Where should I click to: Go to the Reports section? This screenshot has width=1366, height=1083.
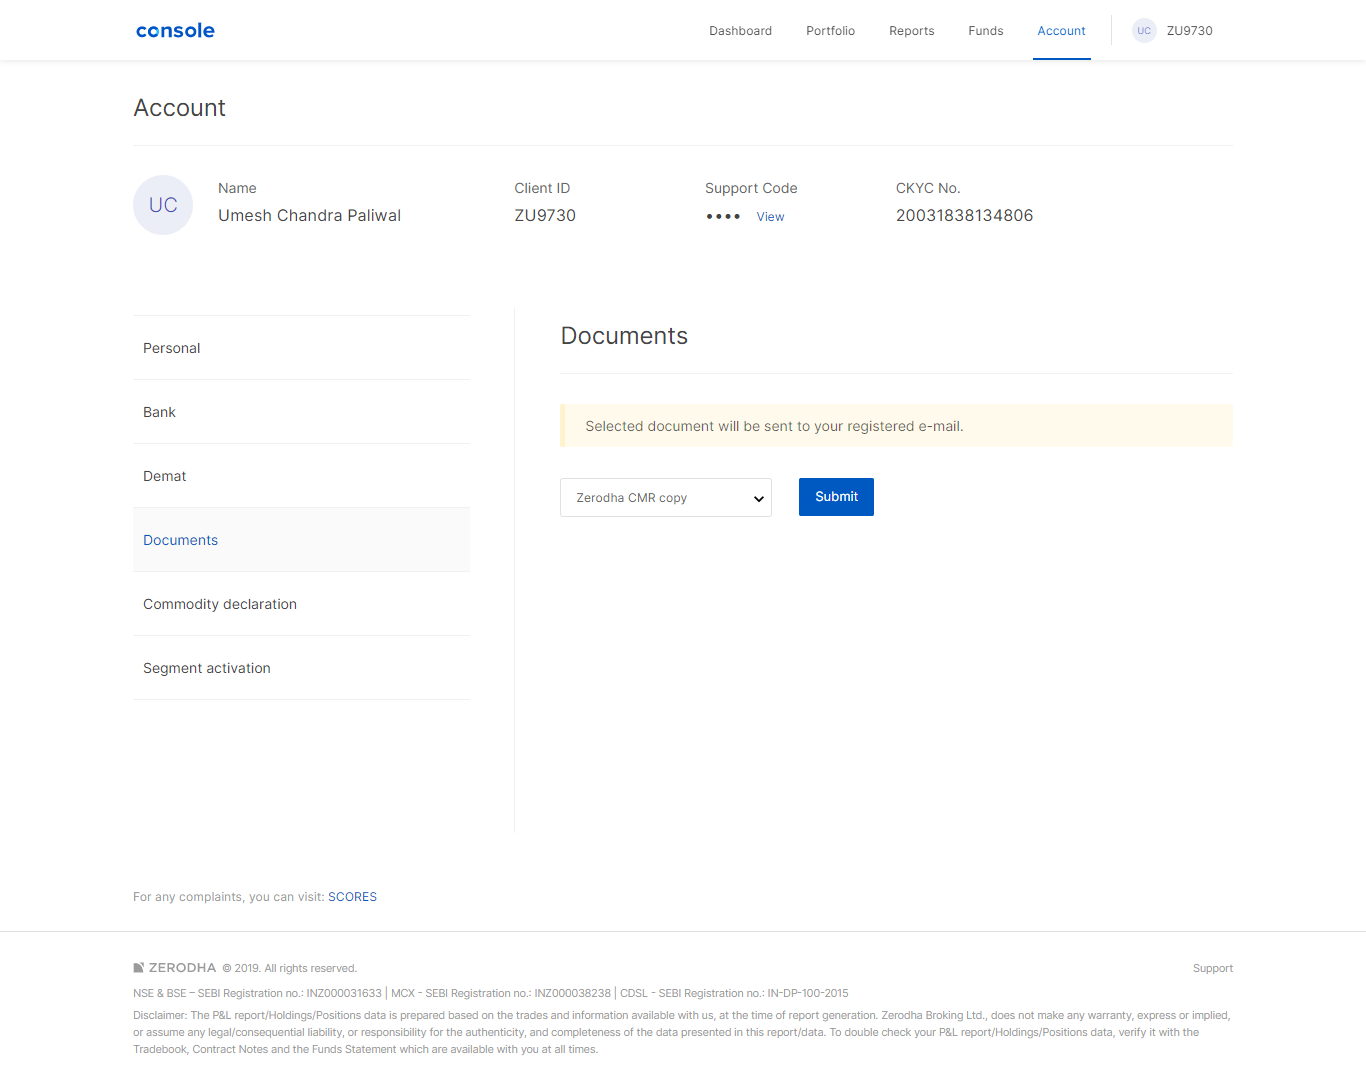pos(911,30)
